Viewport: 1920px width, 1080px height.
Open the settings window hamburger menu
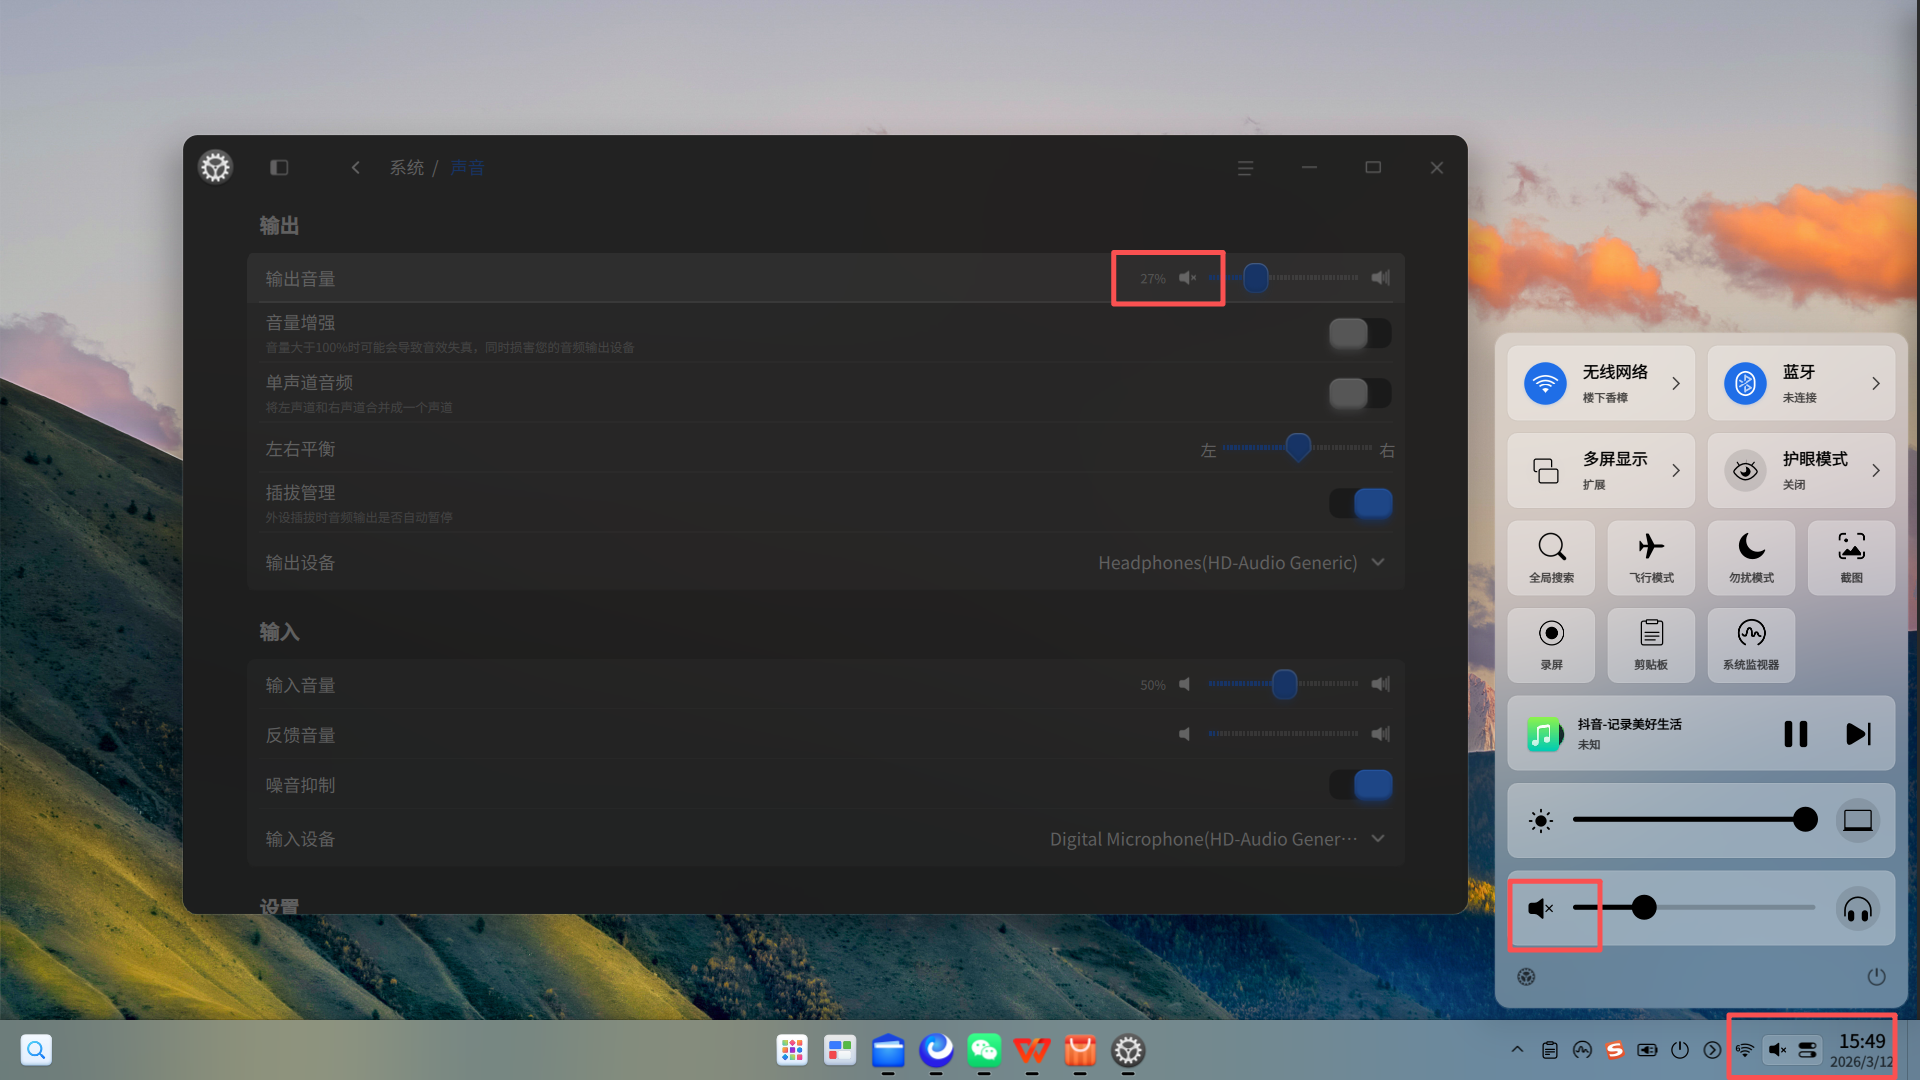point(1245,168)
